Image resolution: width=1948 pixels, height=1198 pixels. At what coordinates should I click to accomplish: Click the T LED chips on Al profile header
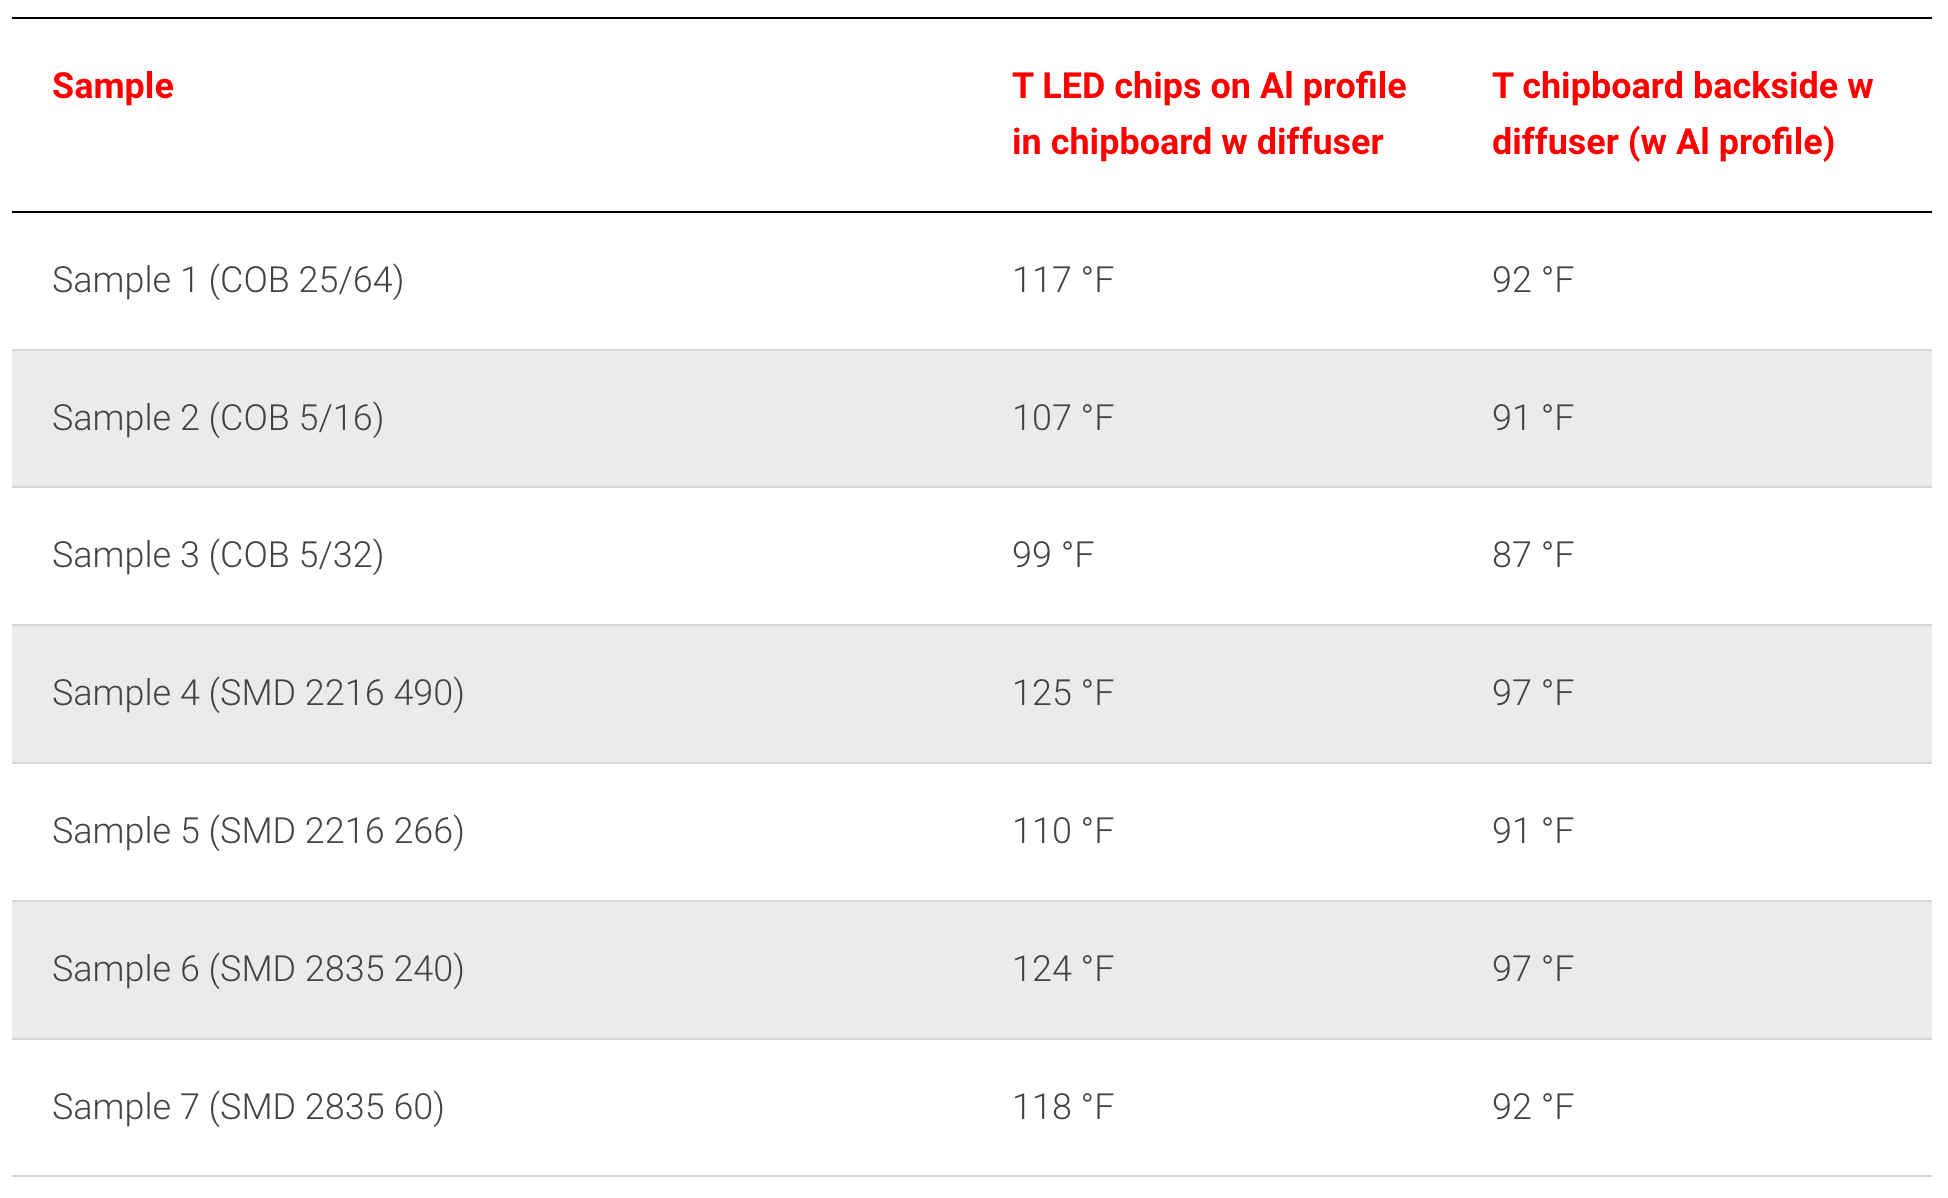pyautogui.click(x=1208, y=114)
